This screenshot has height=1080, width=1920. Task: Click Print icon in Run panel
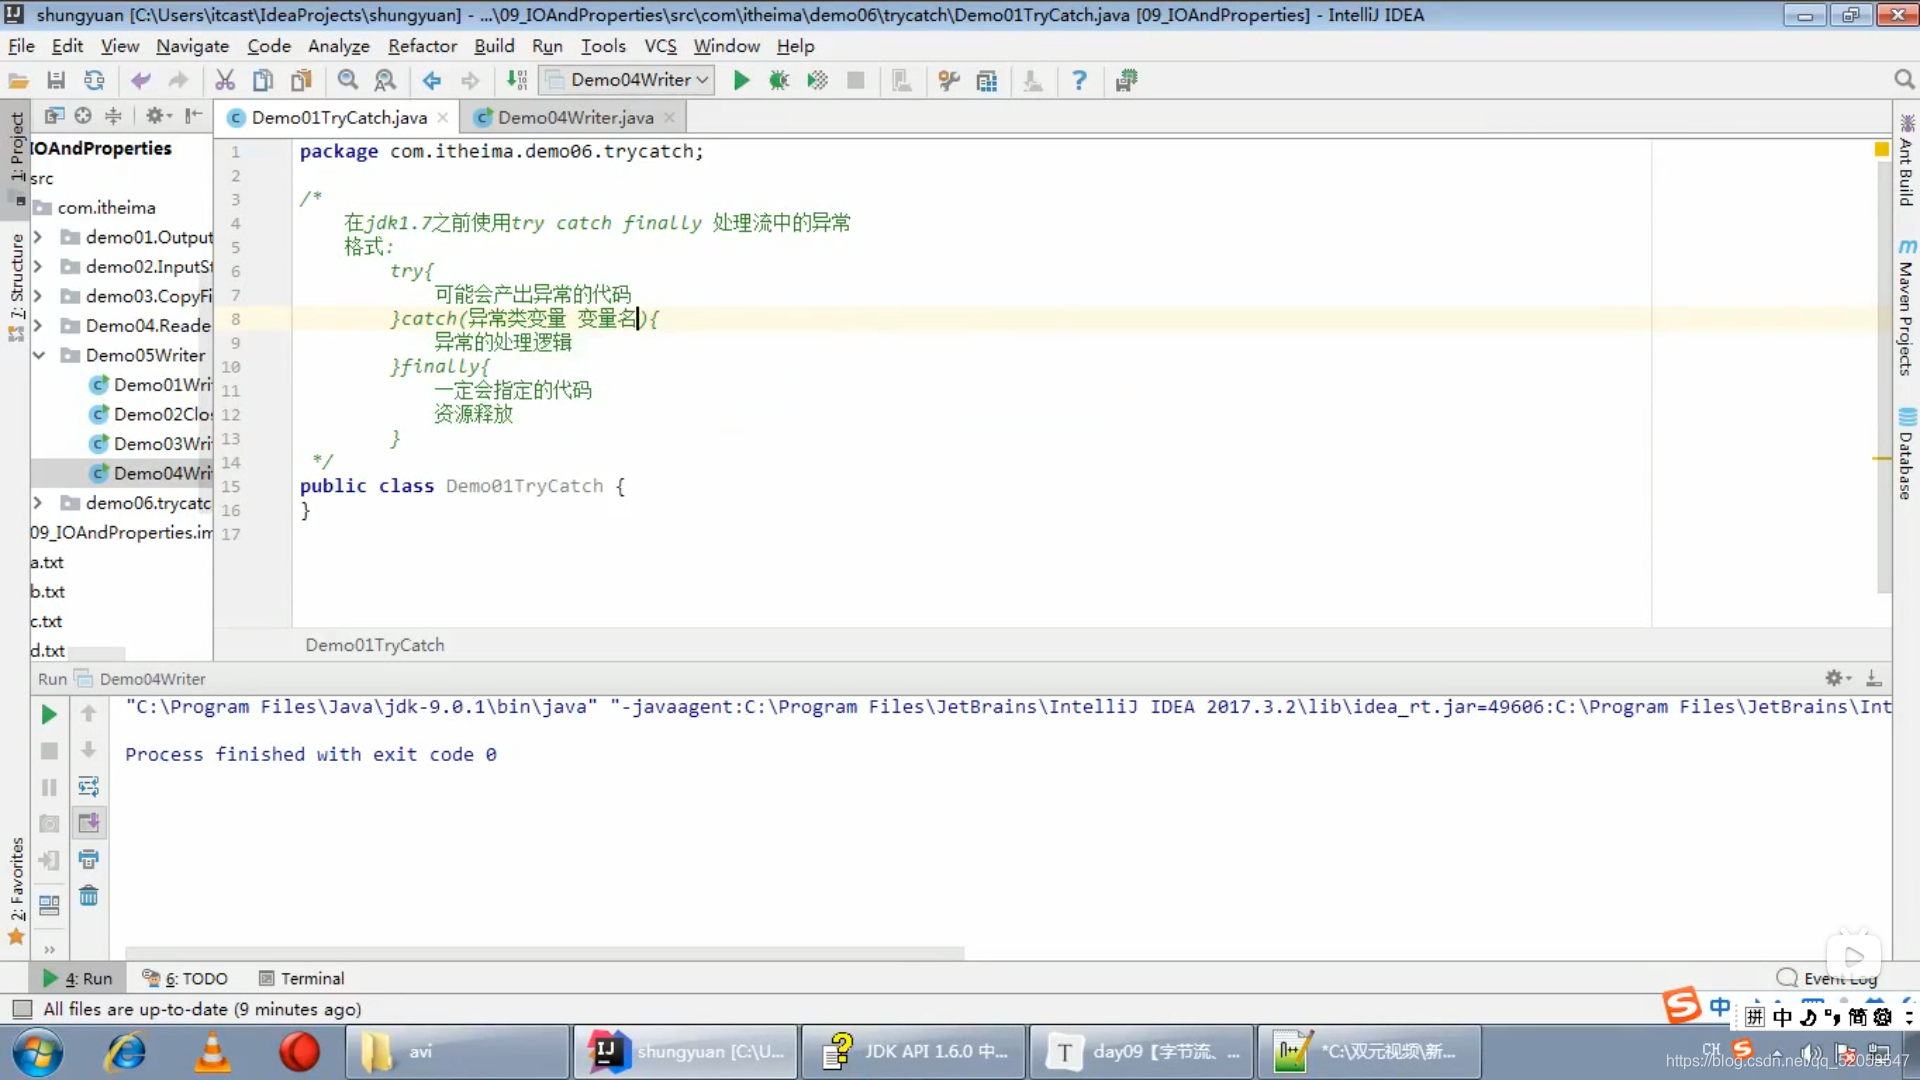(x=88, y=859)
